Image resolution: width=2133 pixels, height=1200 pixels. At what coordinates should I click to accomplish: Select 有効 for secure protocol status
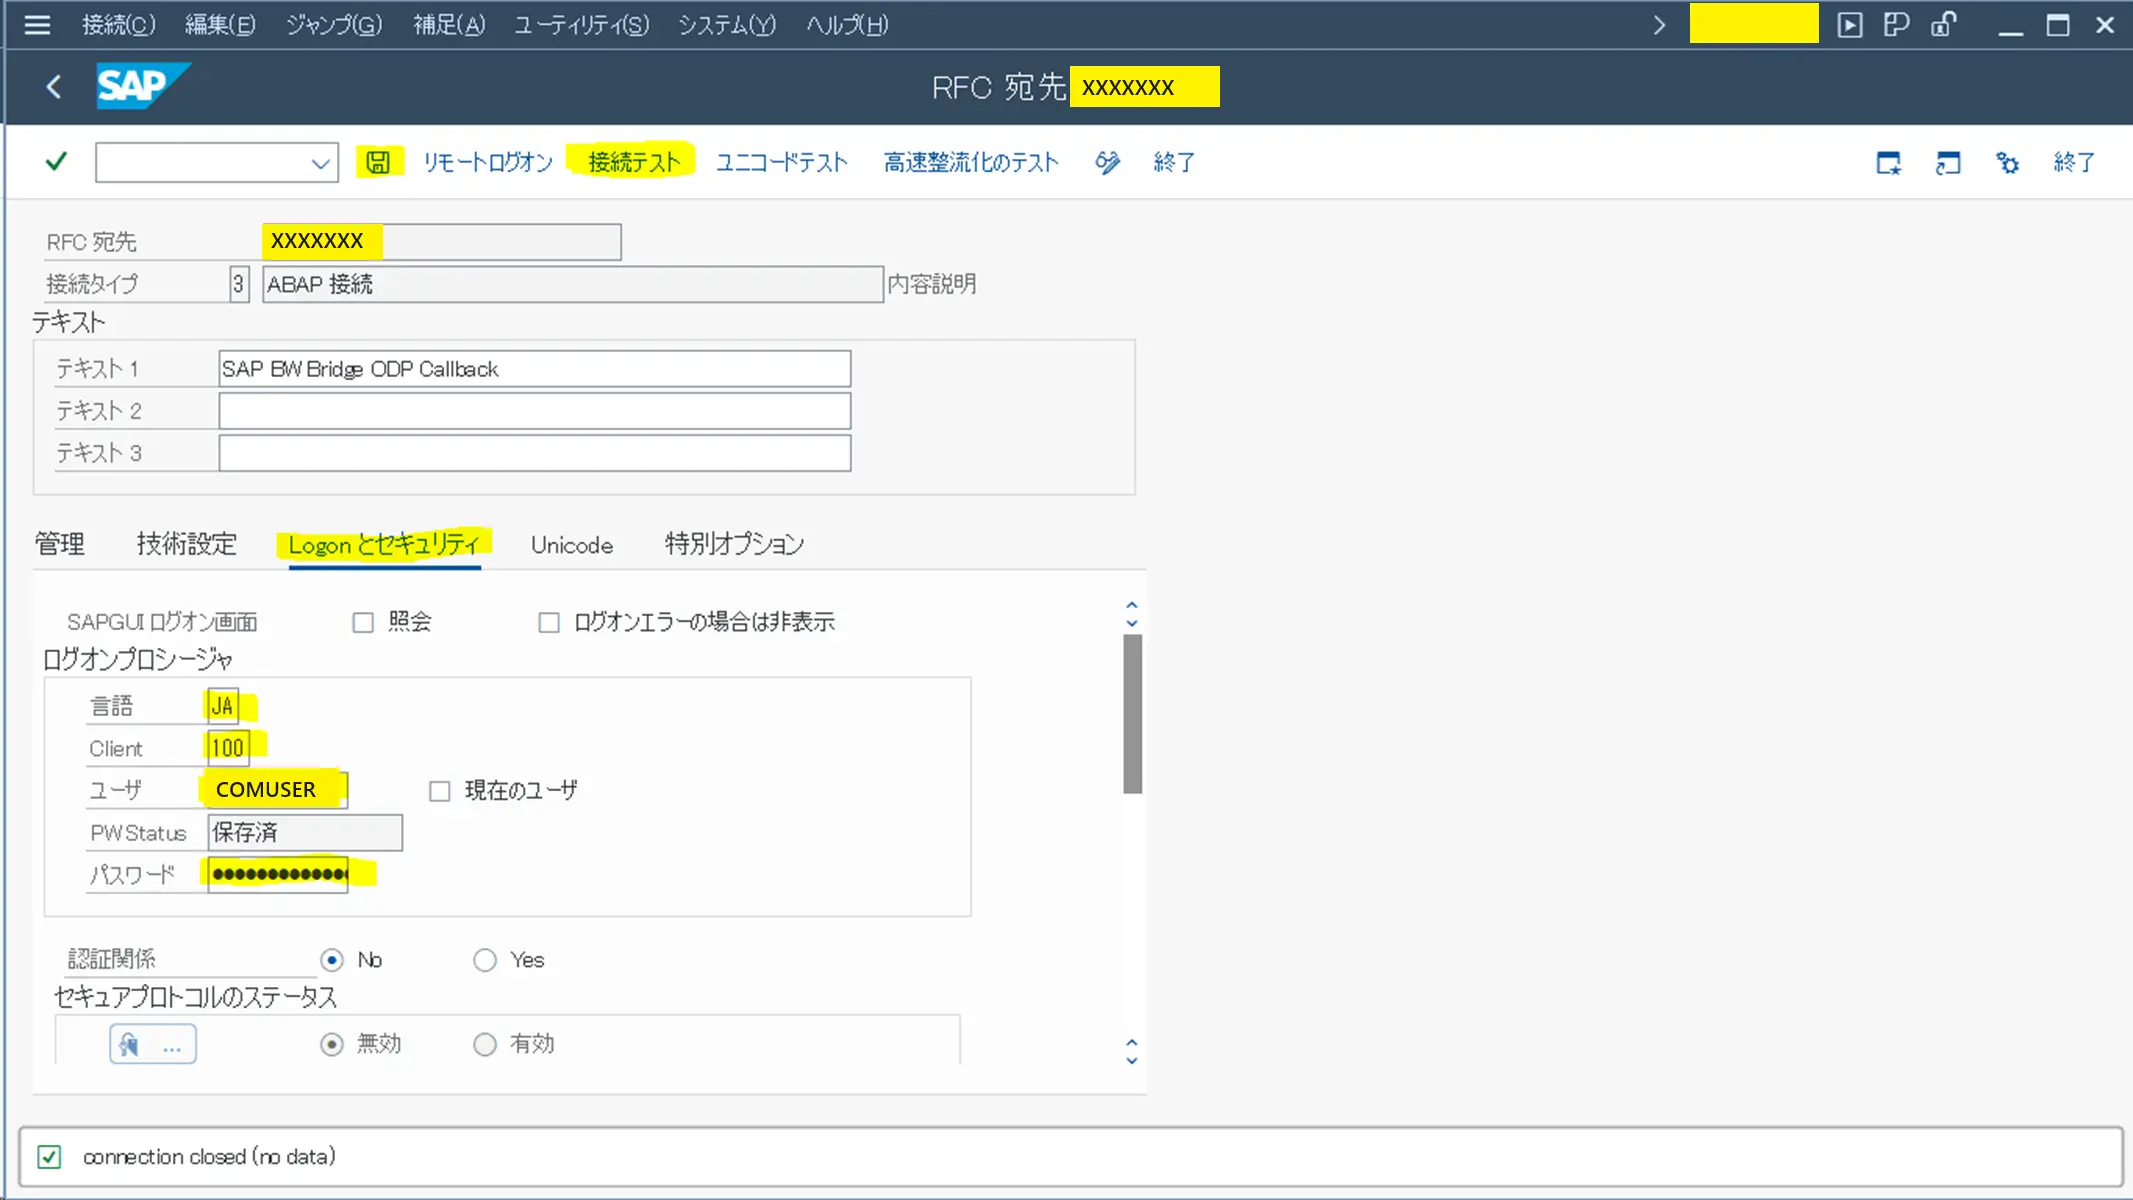pyautogui.click(x=485, y=1045)
